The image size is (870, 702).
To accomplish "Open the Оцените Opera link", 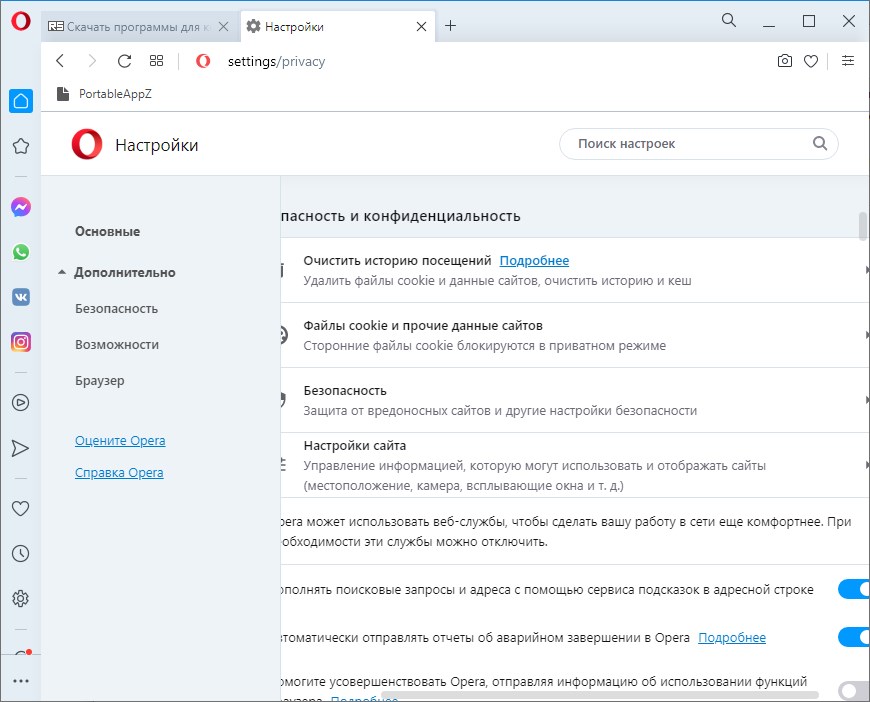I will coord(120,441).
